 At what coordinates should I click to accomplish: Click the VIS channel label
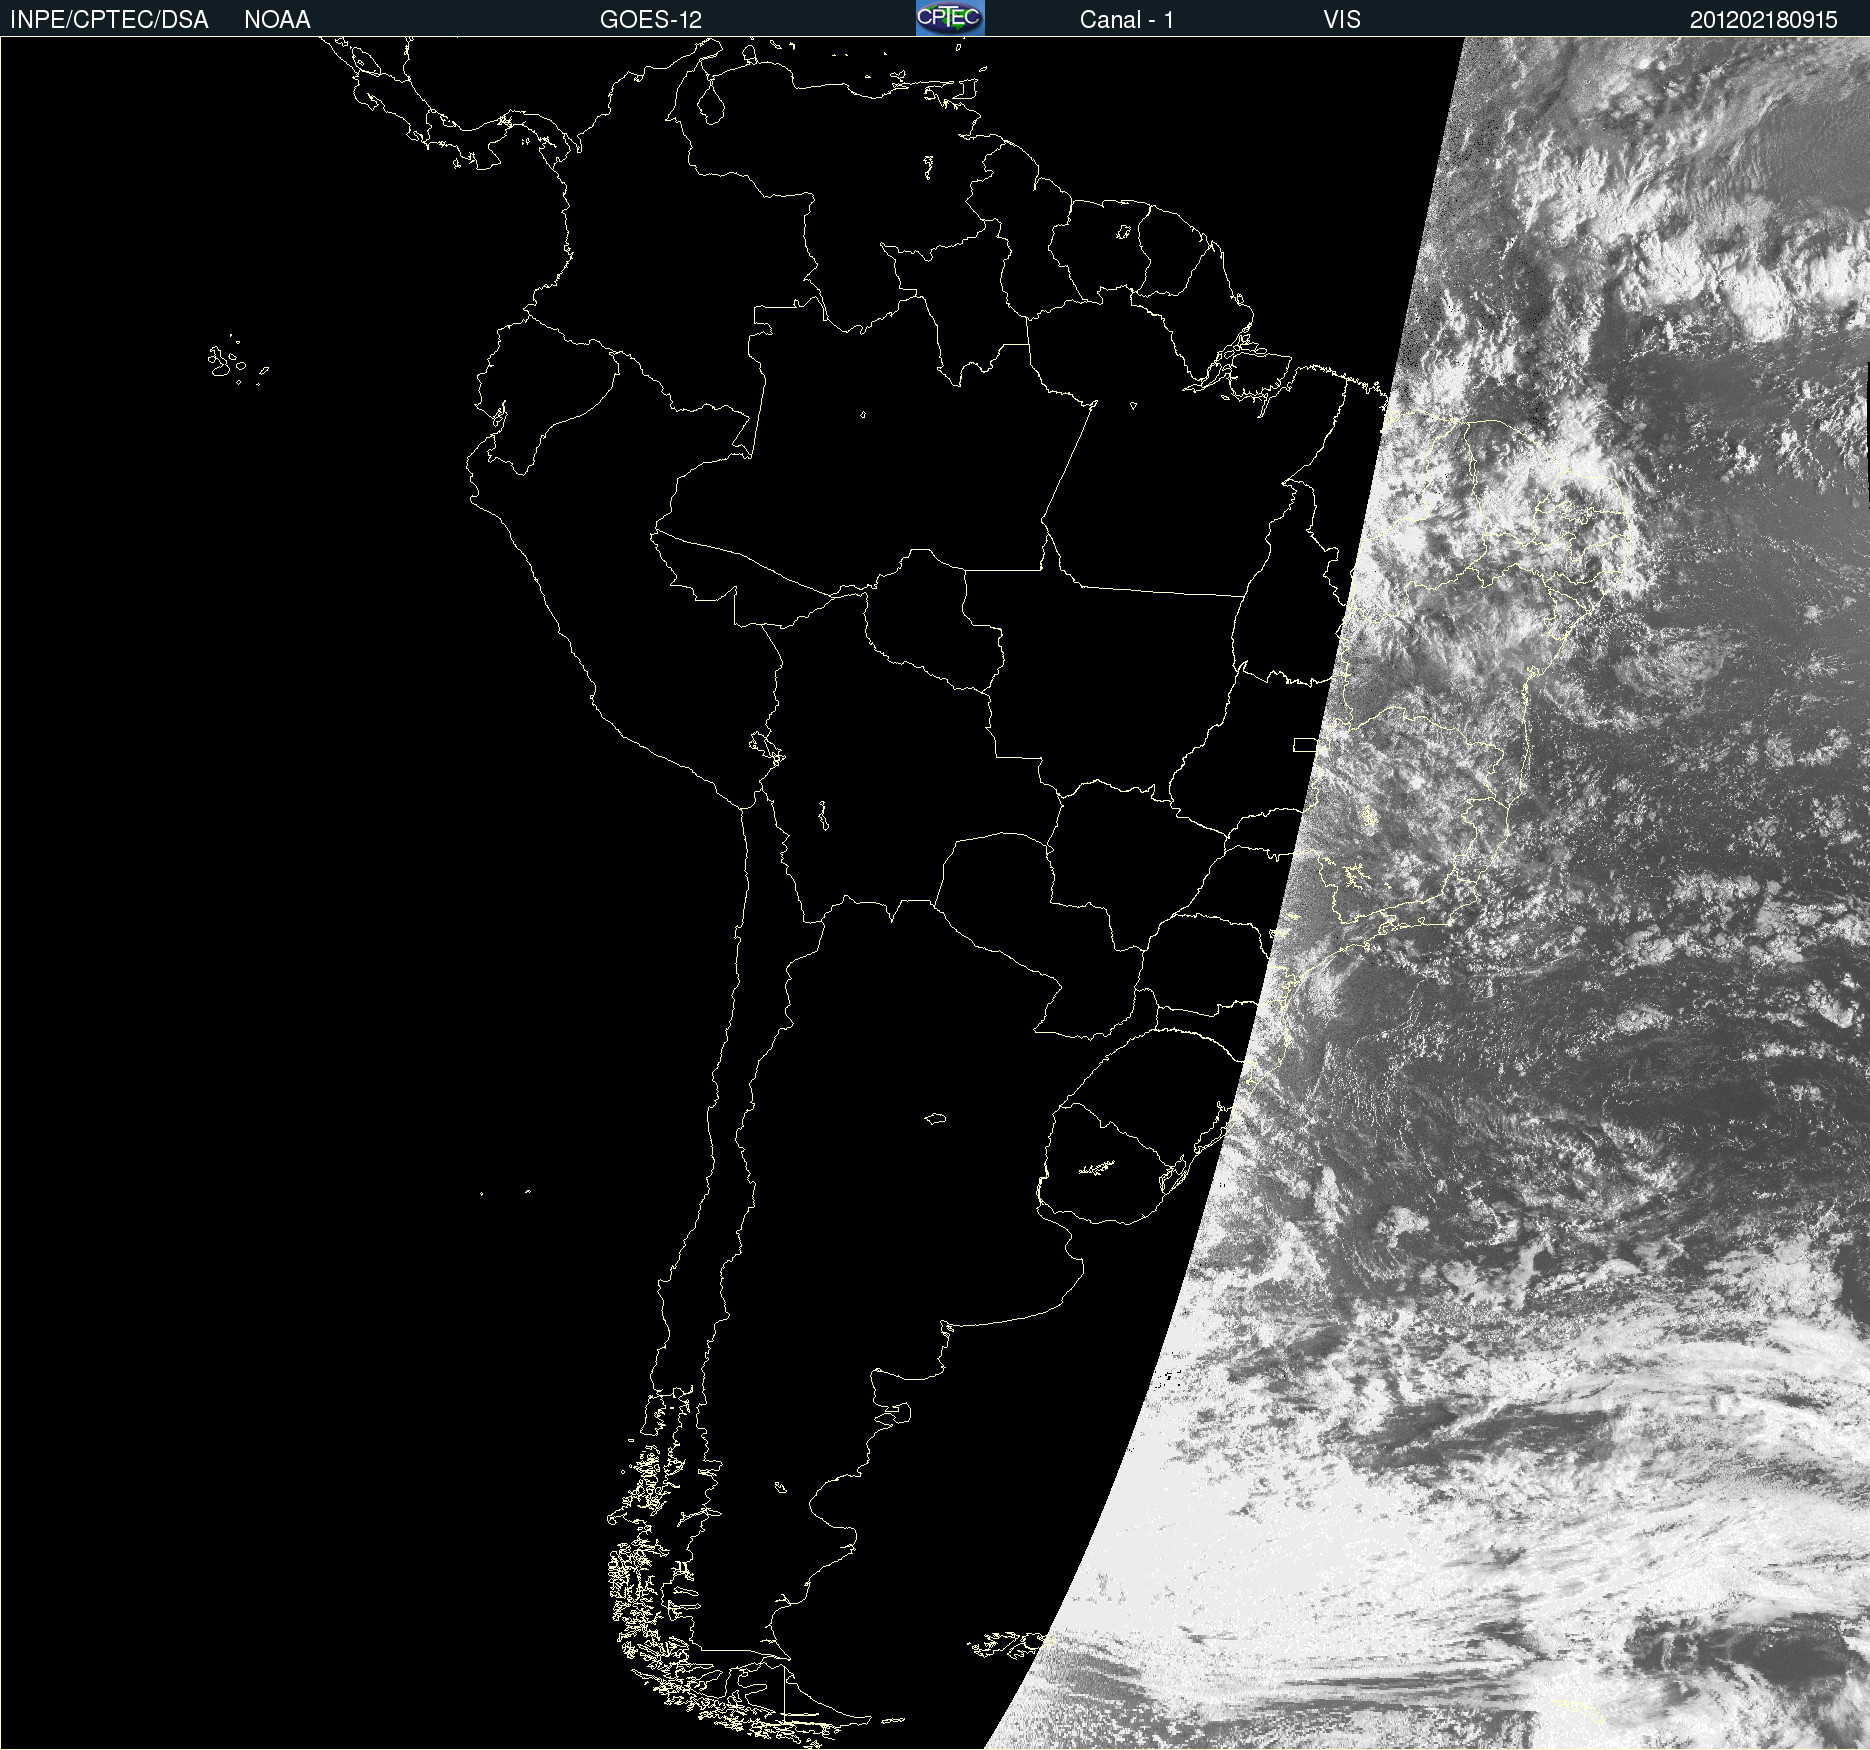[x=1341, y=20]
